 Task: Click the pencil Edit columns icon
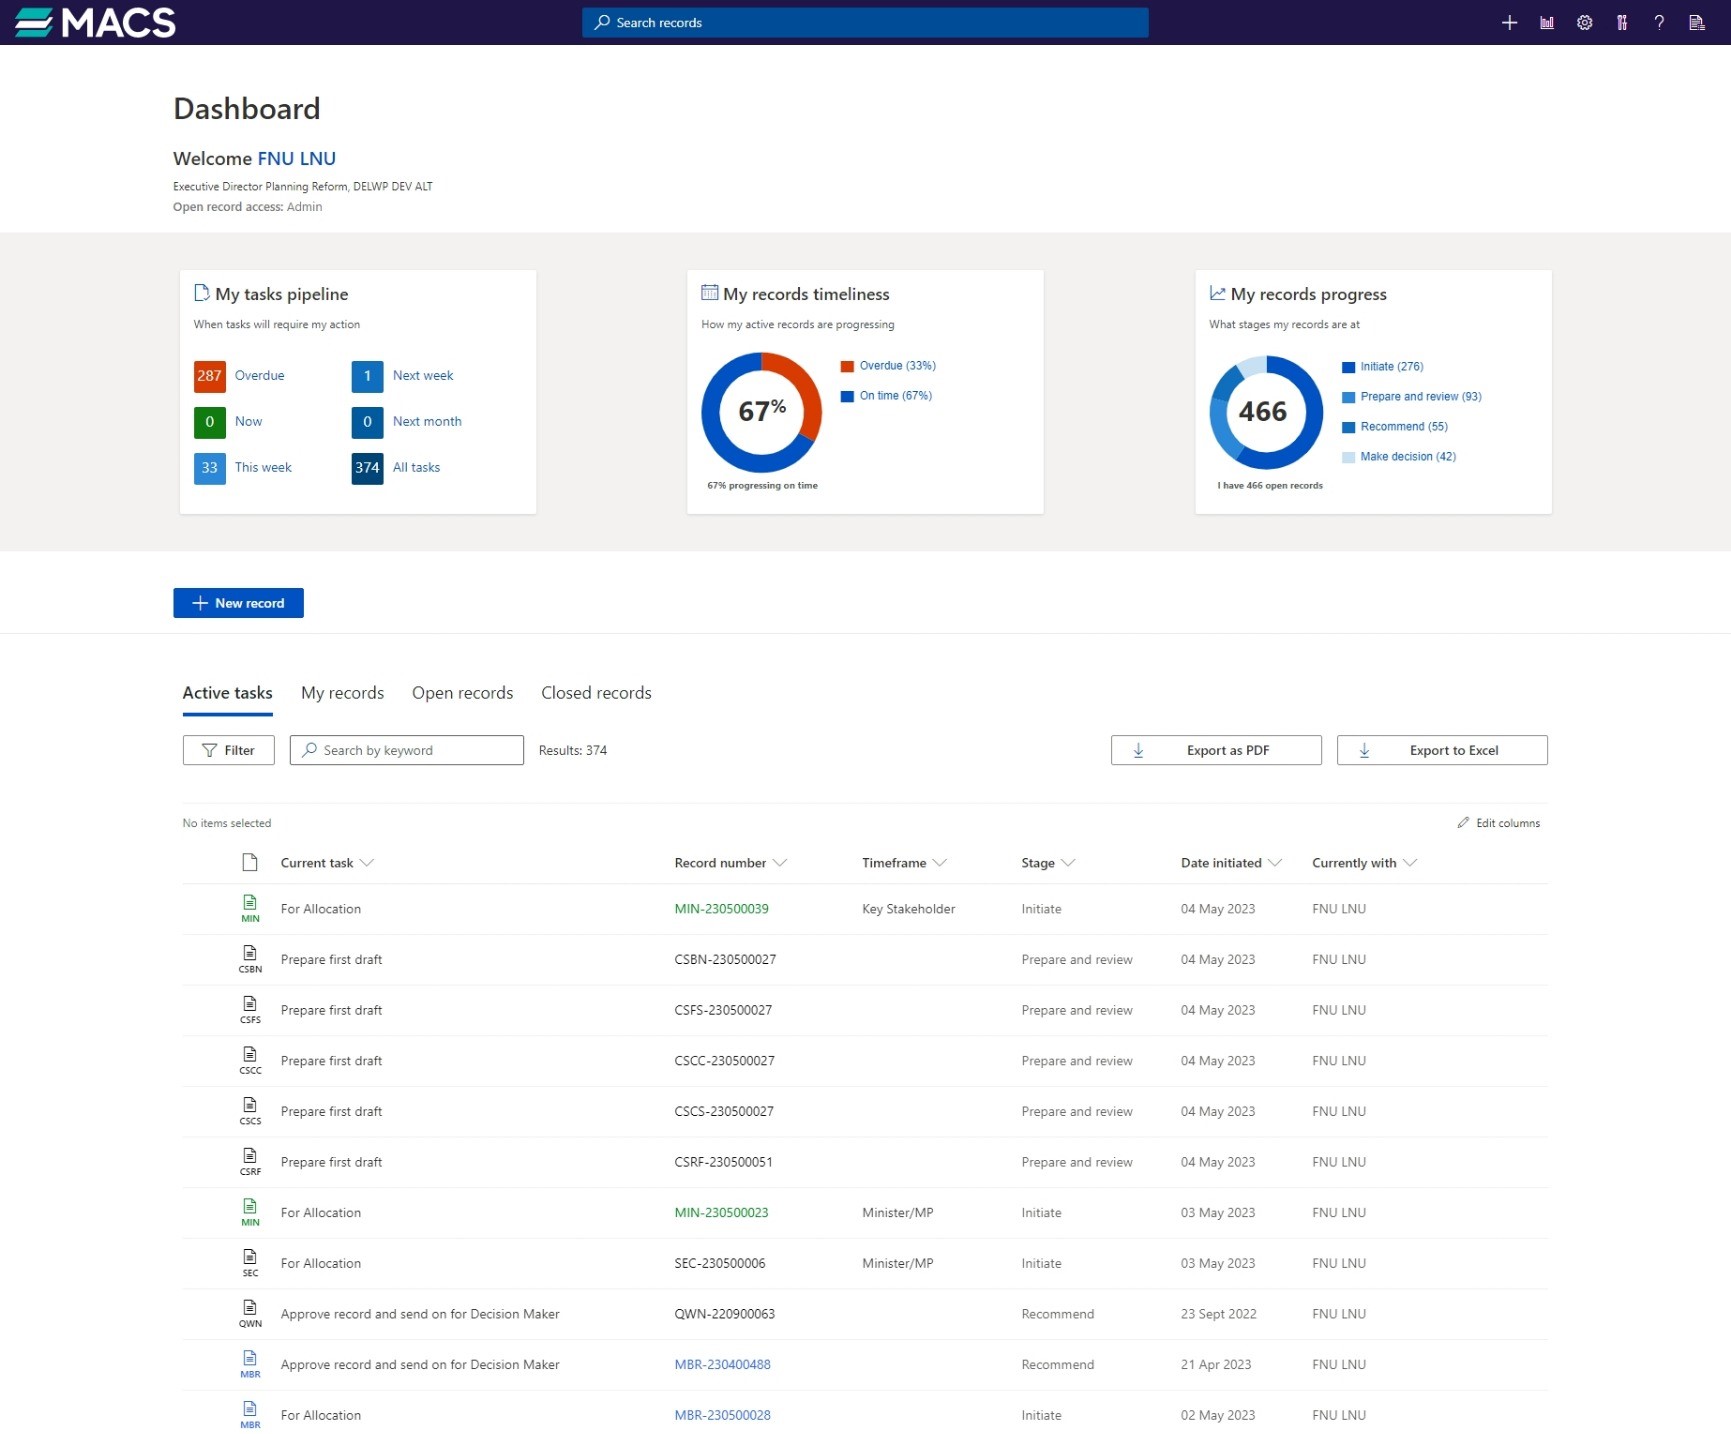click(1463, 822)
